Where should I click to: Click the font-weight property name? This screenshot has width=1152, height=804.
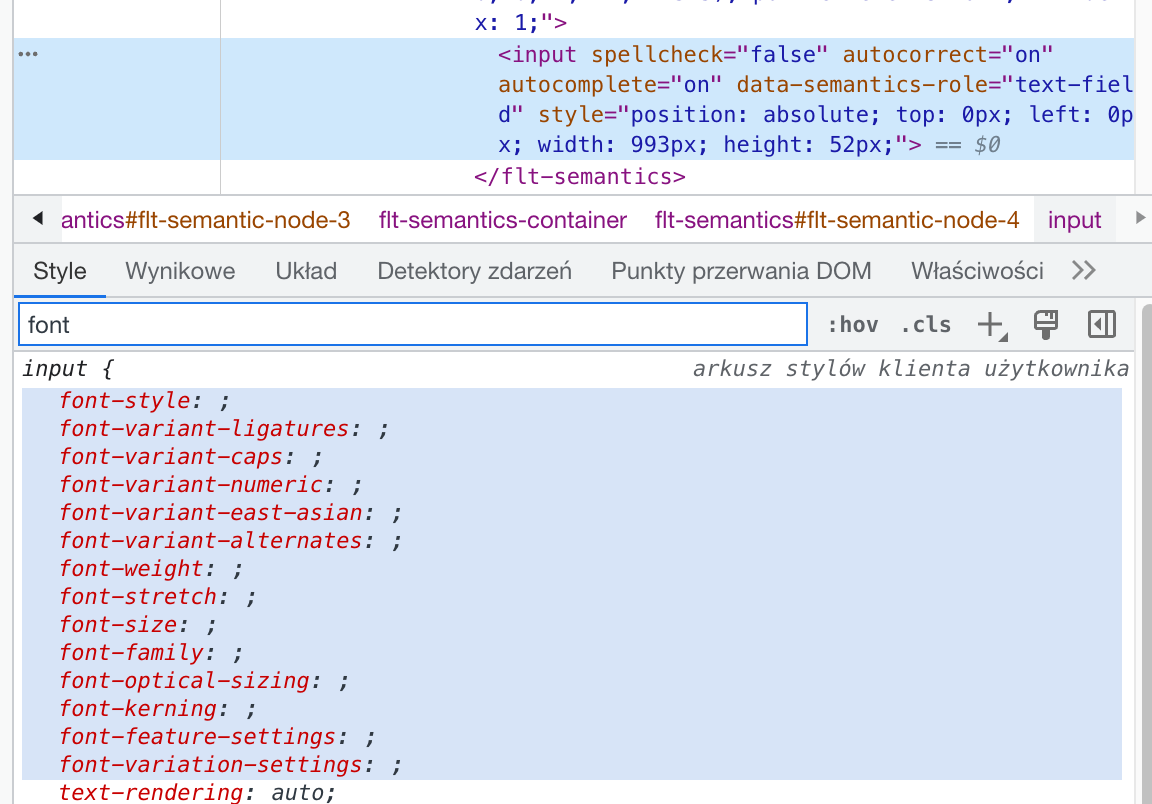coord(130,568)
